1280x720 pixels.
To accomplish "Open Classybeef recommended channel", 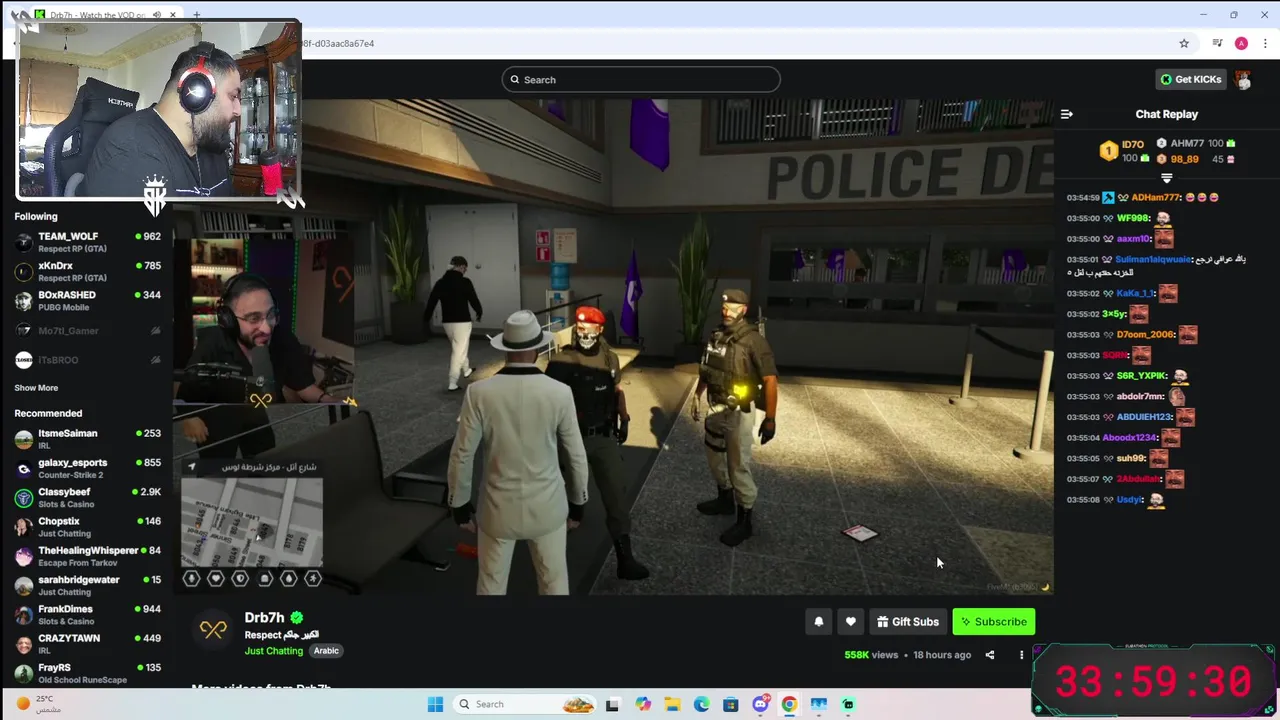I will click(88, 497).
